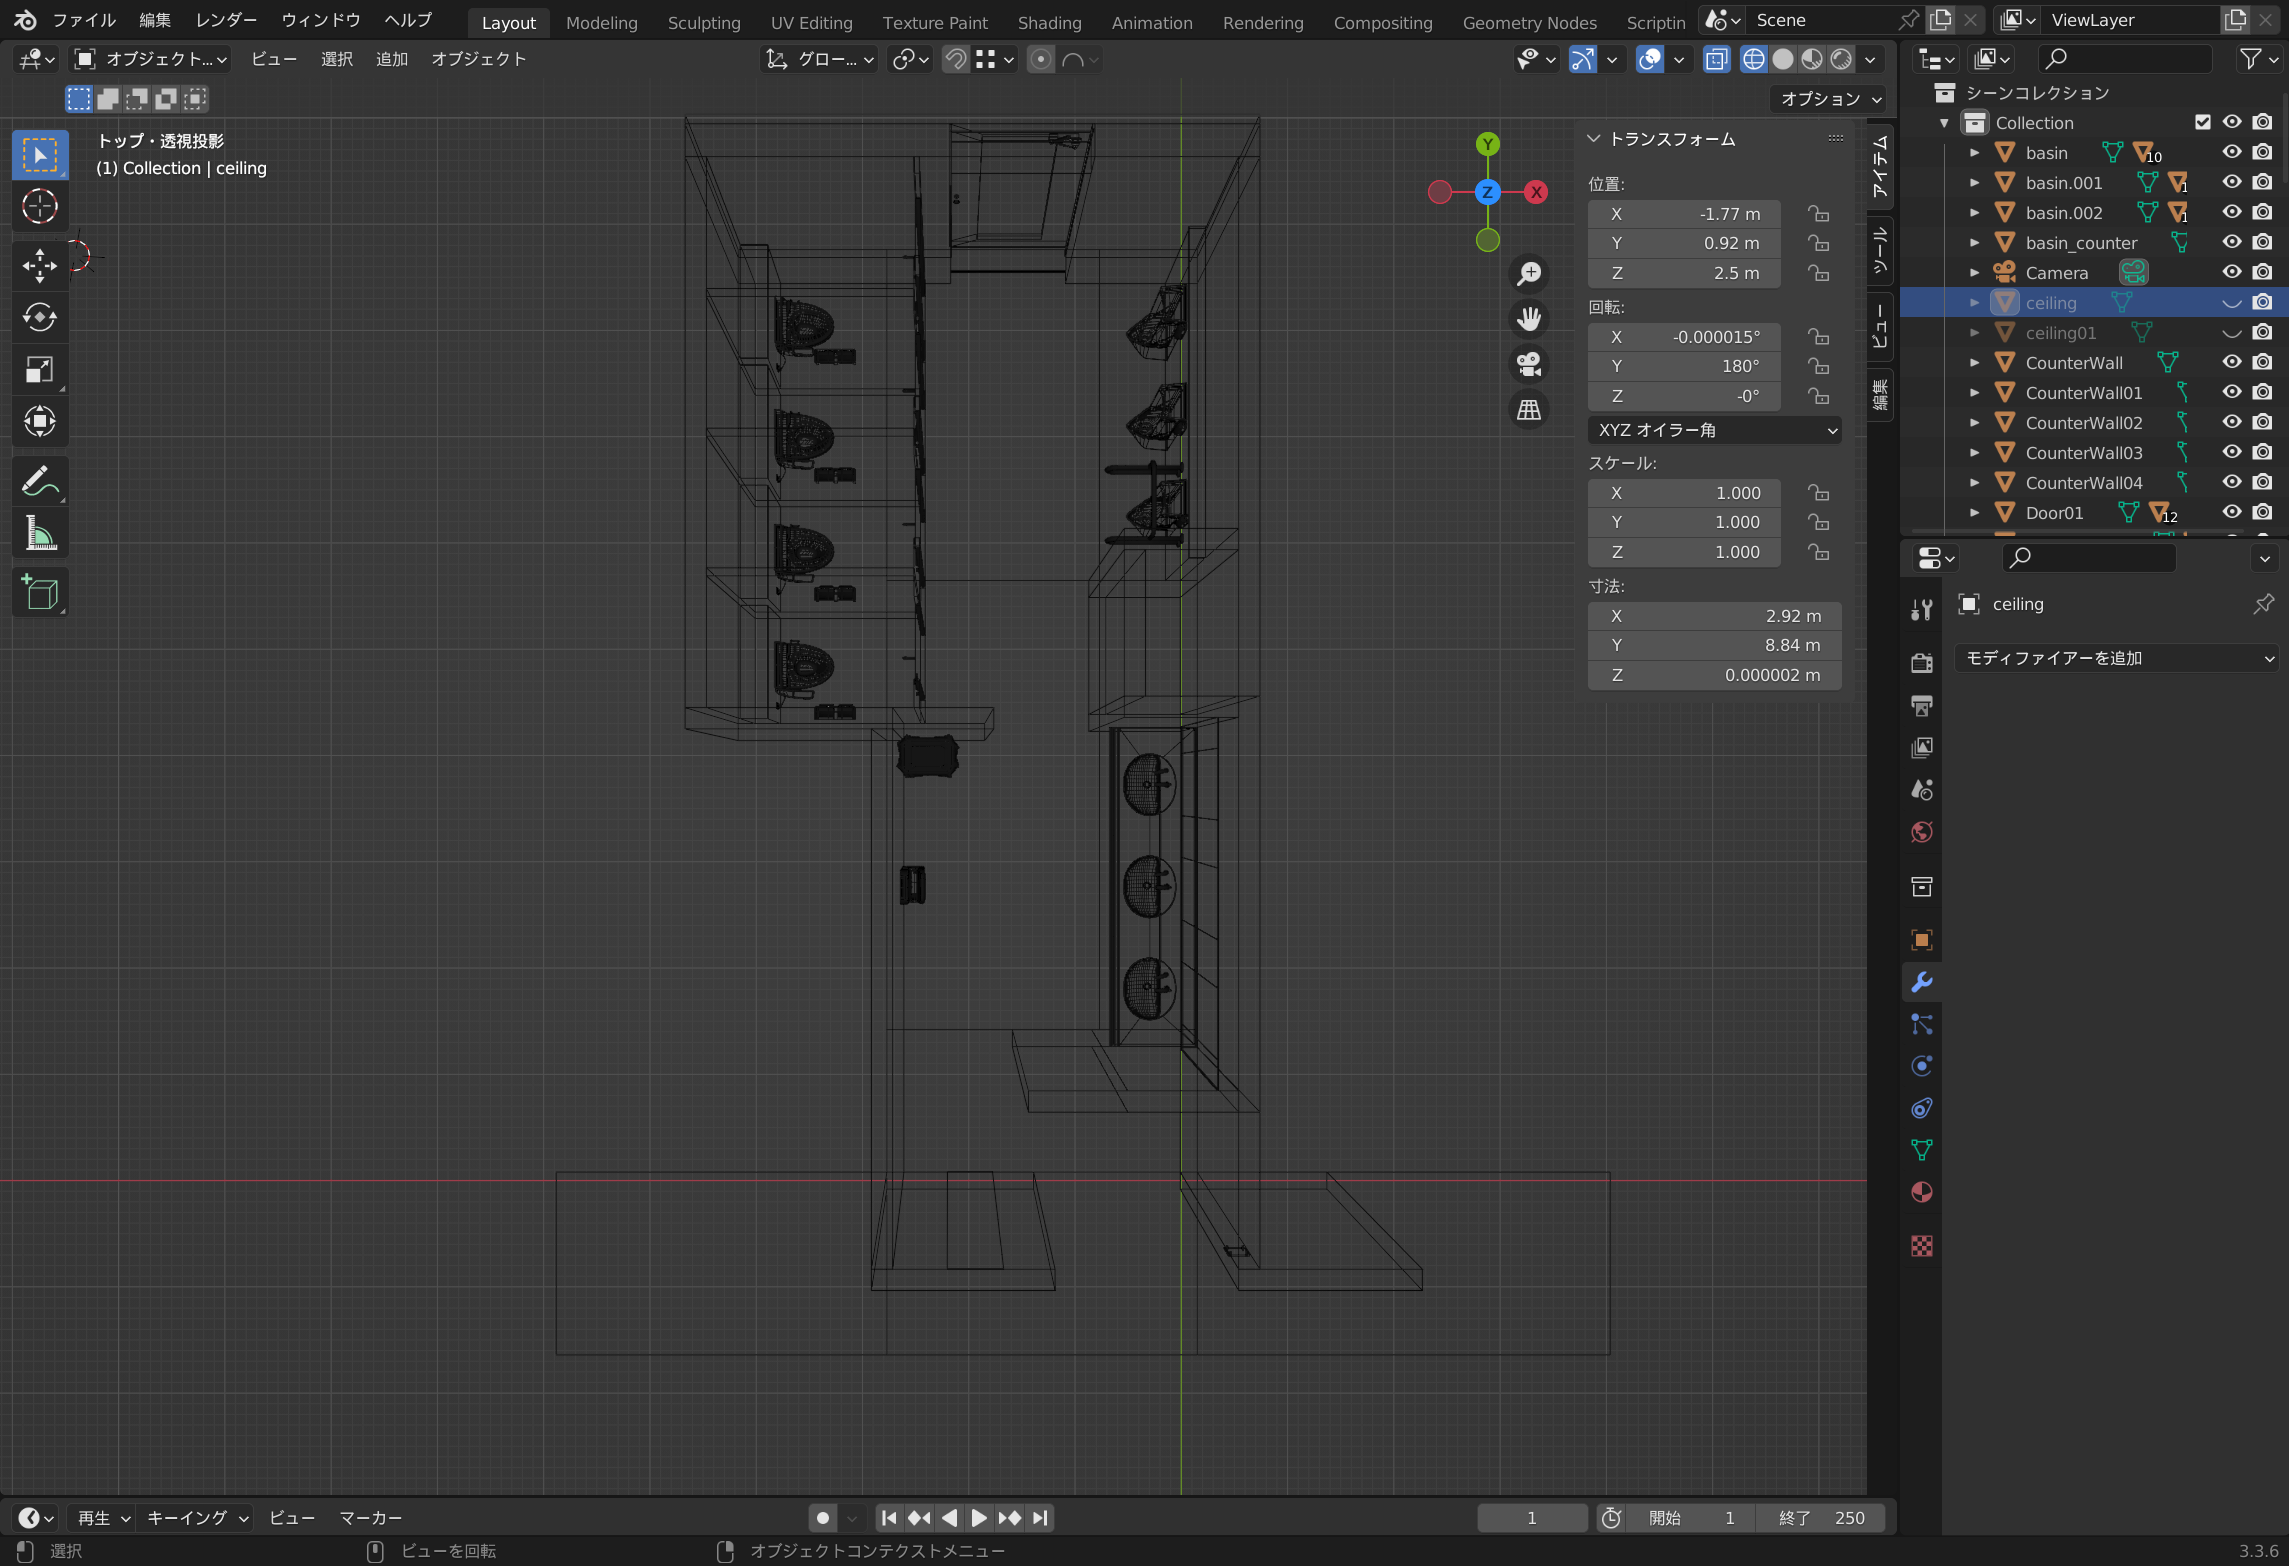This screenshot has height=1566, width=2289.
Task: Open the レンダー menu
Action: [x=226, y=20]
